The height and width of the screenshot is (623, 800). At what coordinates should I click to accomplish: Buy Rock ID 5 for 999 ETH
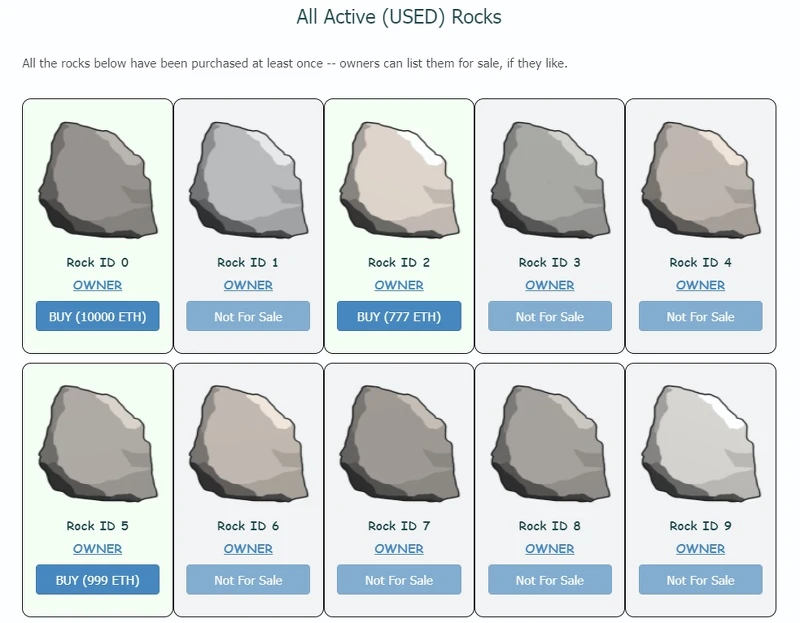click(x=96, y=580)
